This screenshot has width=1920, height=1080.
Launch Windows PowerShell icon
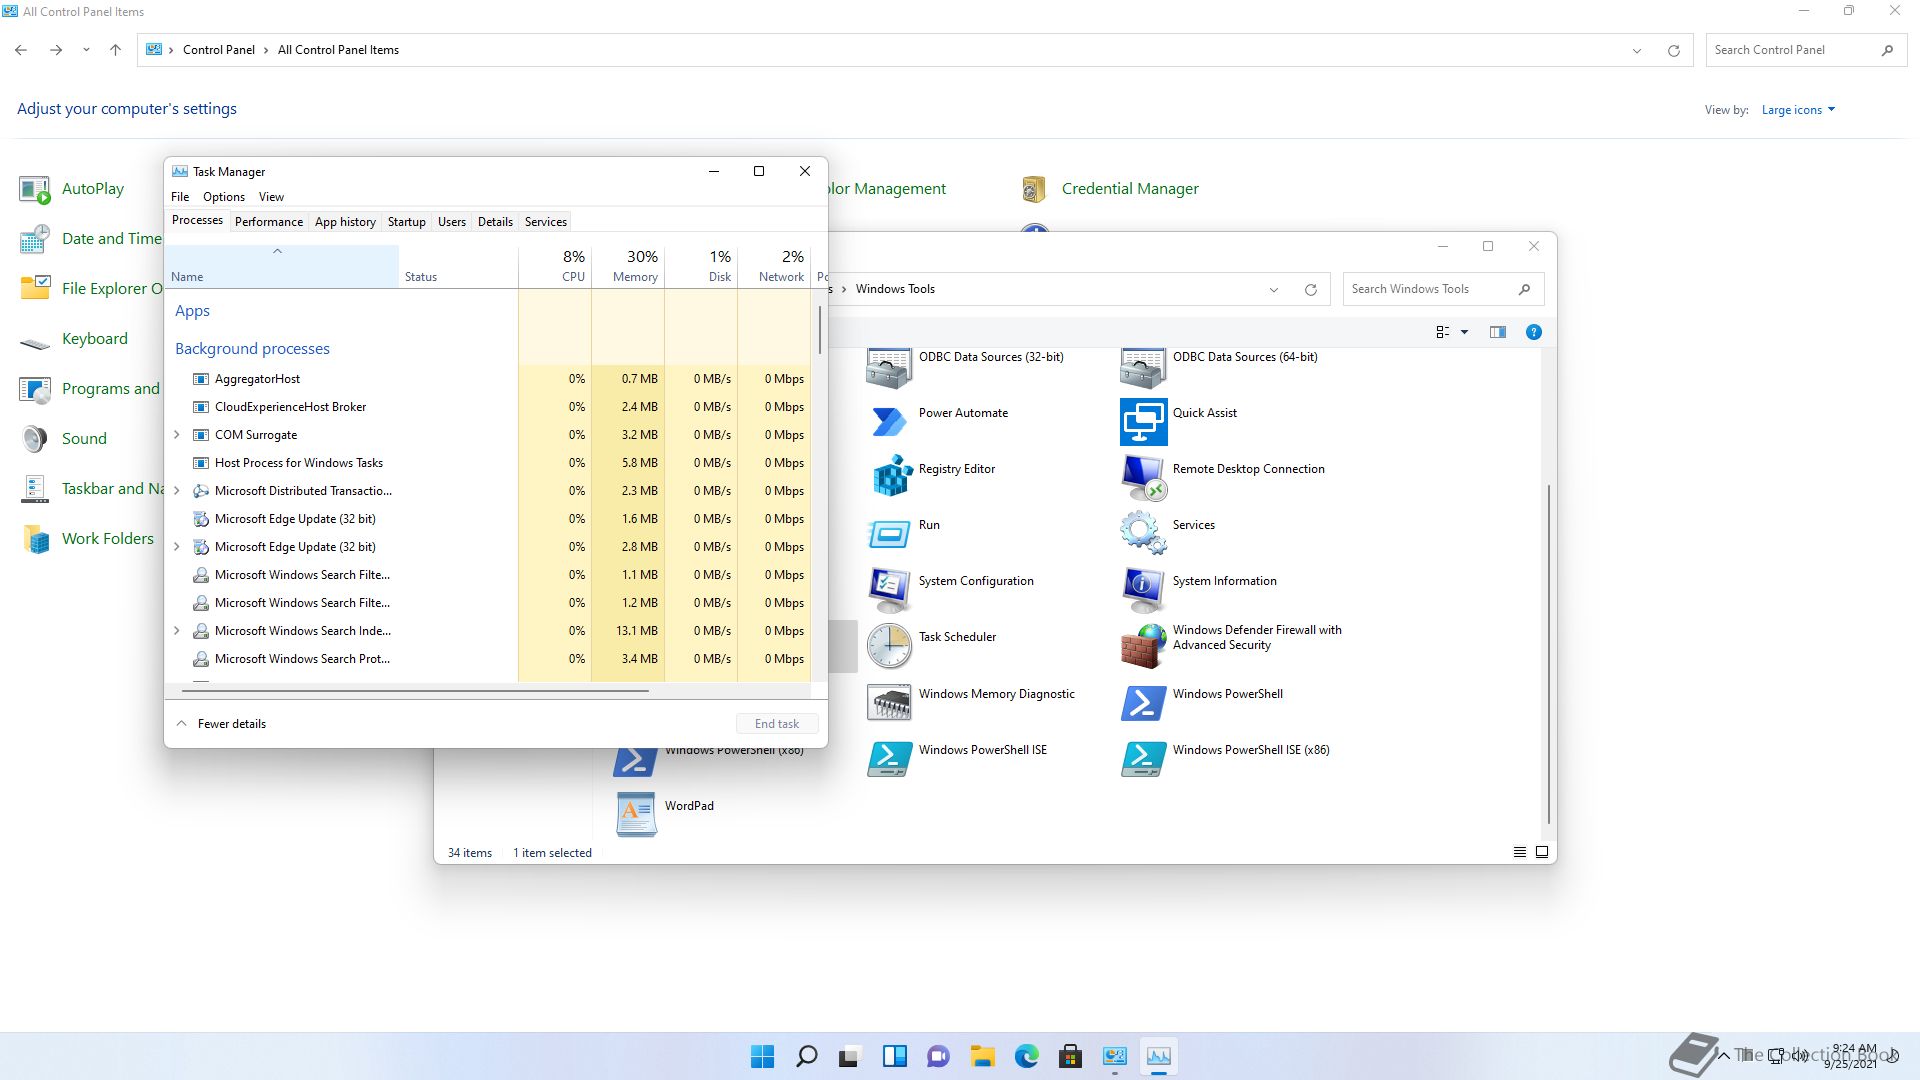1143,702
